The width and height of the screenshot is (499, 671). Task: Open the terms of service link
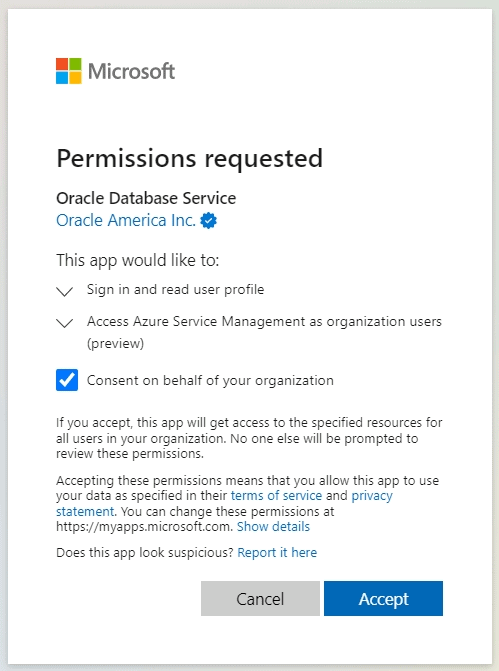click(276, 496)
